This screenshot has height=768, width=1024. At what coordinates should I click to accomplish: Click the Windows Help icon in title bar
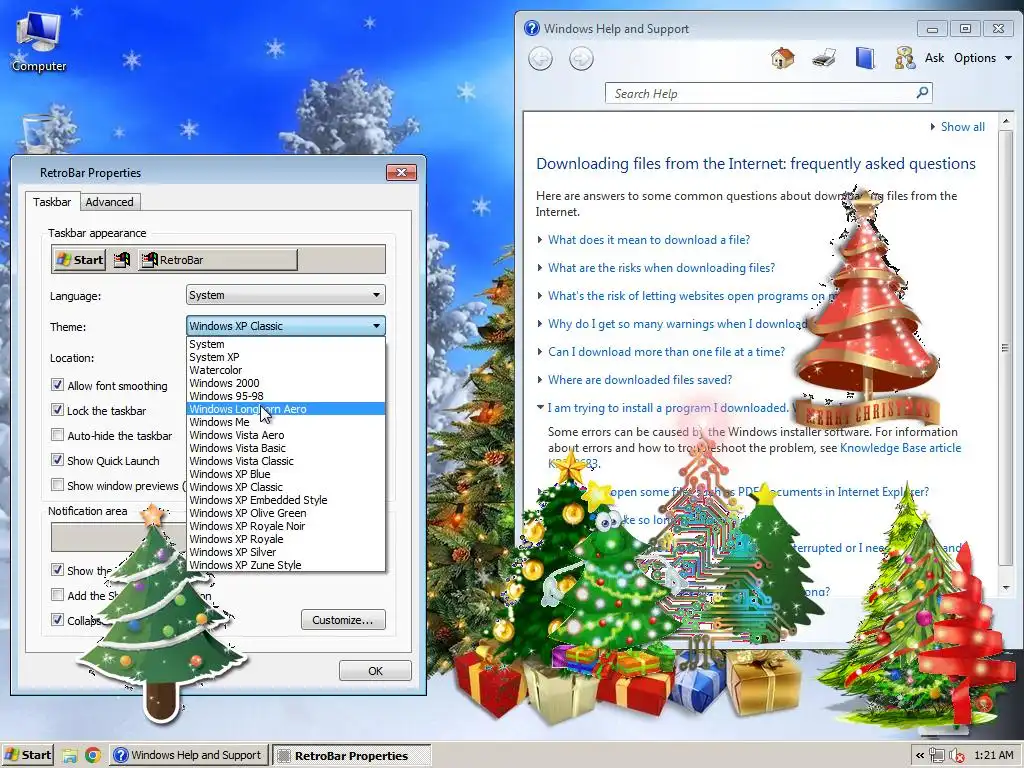tap(532, 28)
